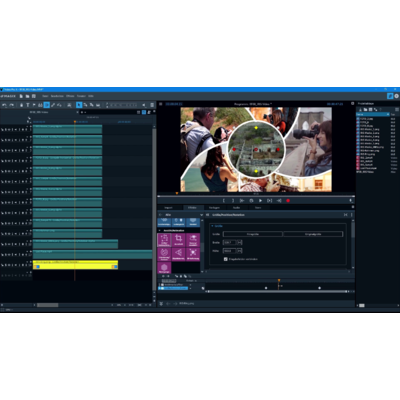Select the blue highlighted keyframe parameter row
This screenshot has height=400, width=400.
[174, 288]
